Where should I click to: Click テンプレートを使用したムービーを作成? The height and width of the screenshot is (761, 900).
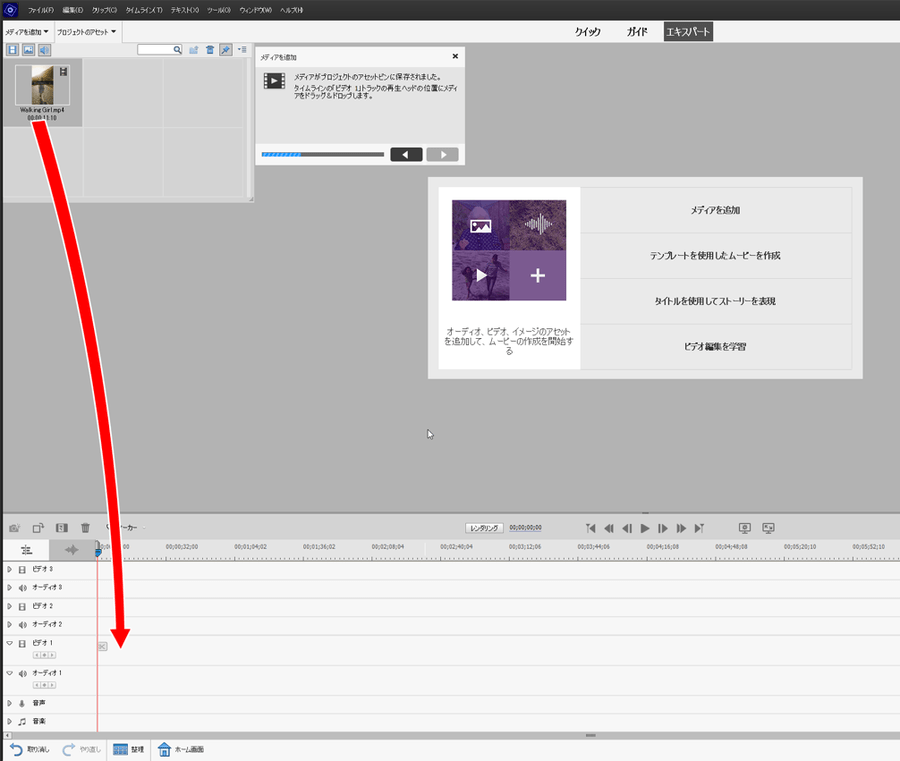pos(715,255)
